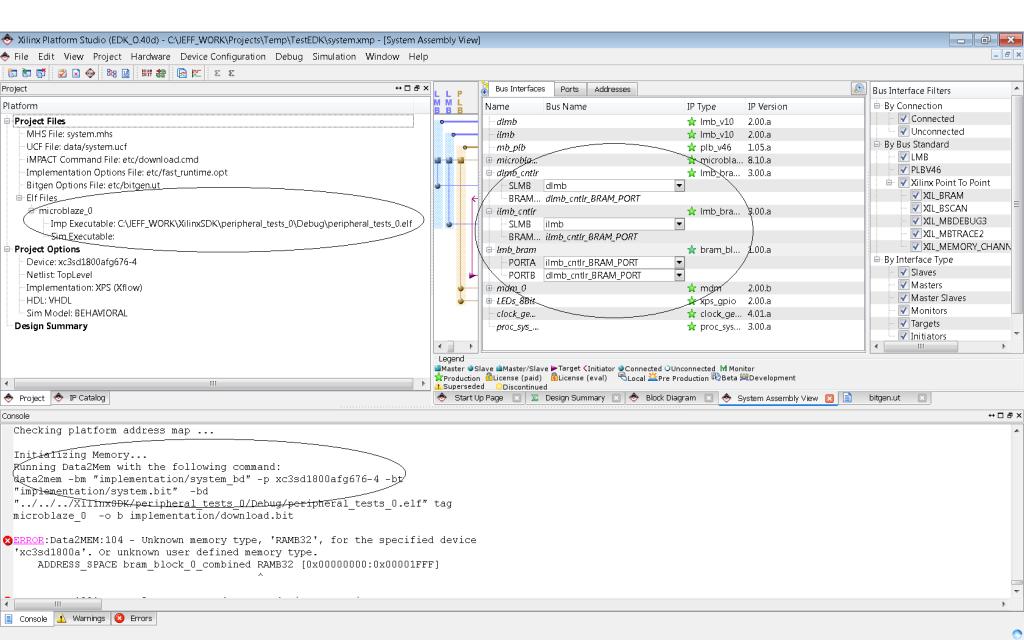Screen dimensions: 1024x640
Task: Disable the XIL_BRAM filter checkbox
Action: (916, 196)
